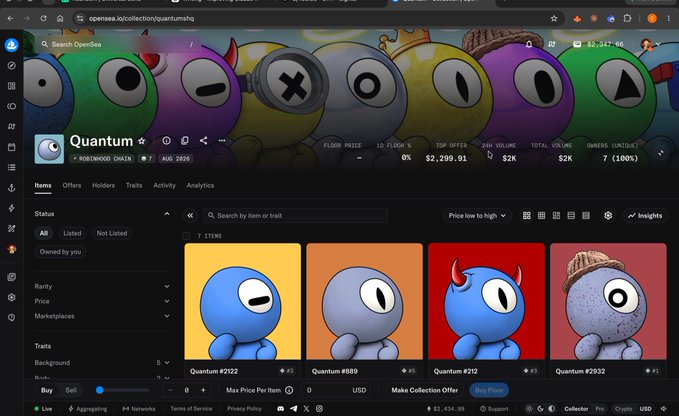
Task: Set currency display to Crypto
Action: pyautogui.click(x=624, y=409)
